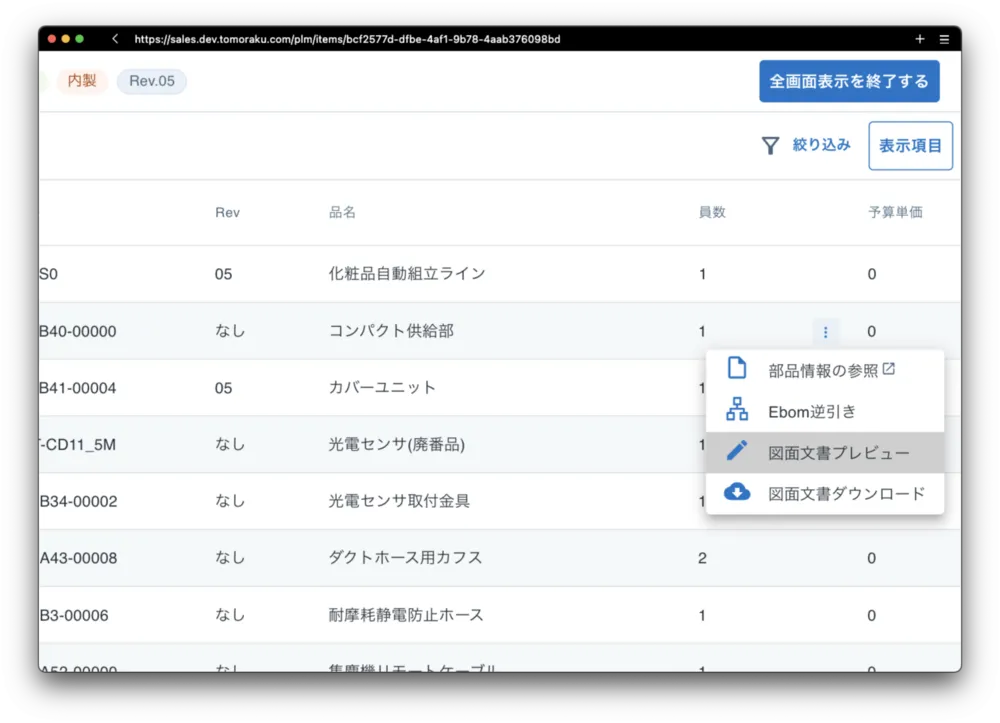Click the browser hamburger menu icon
The image size is (1000, 723).
point(944,39)
